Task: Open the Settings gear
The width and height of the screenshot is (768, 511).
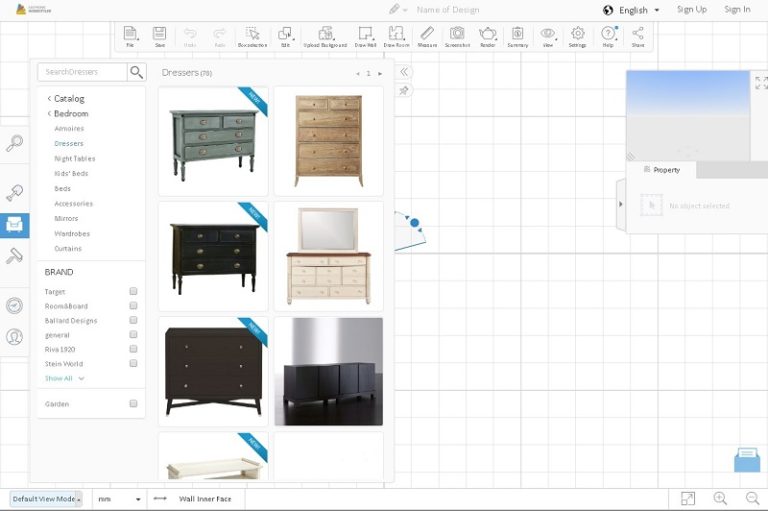Action: (577, 37)
